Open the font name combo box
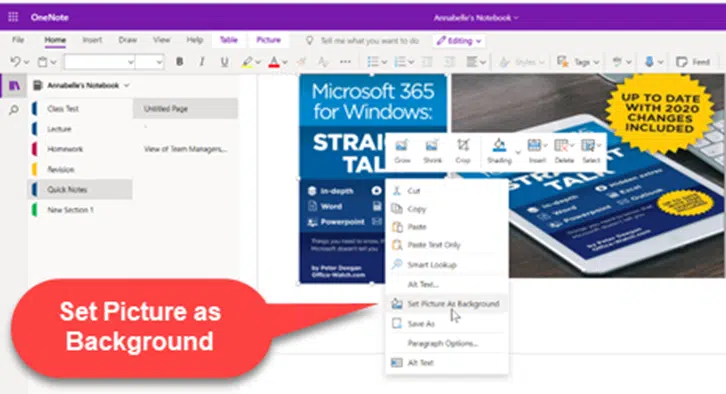Viewport: 726px width, 394px height. 100,62
